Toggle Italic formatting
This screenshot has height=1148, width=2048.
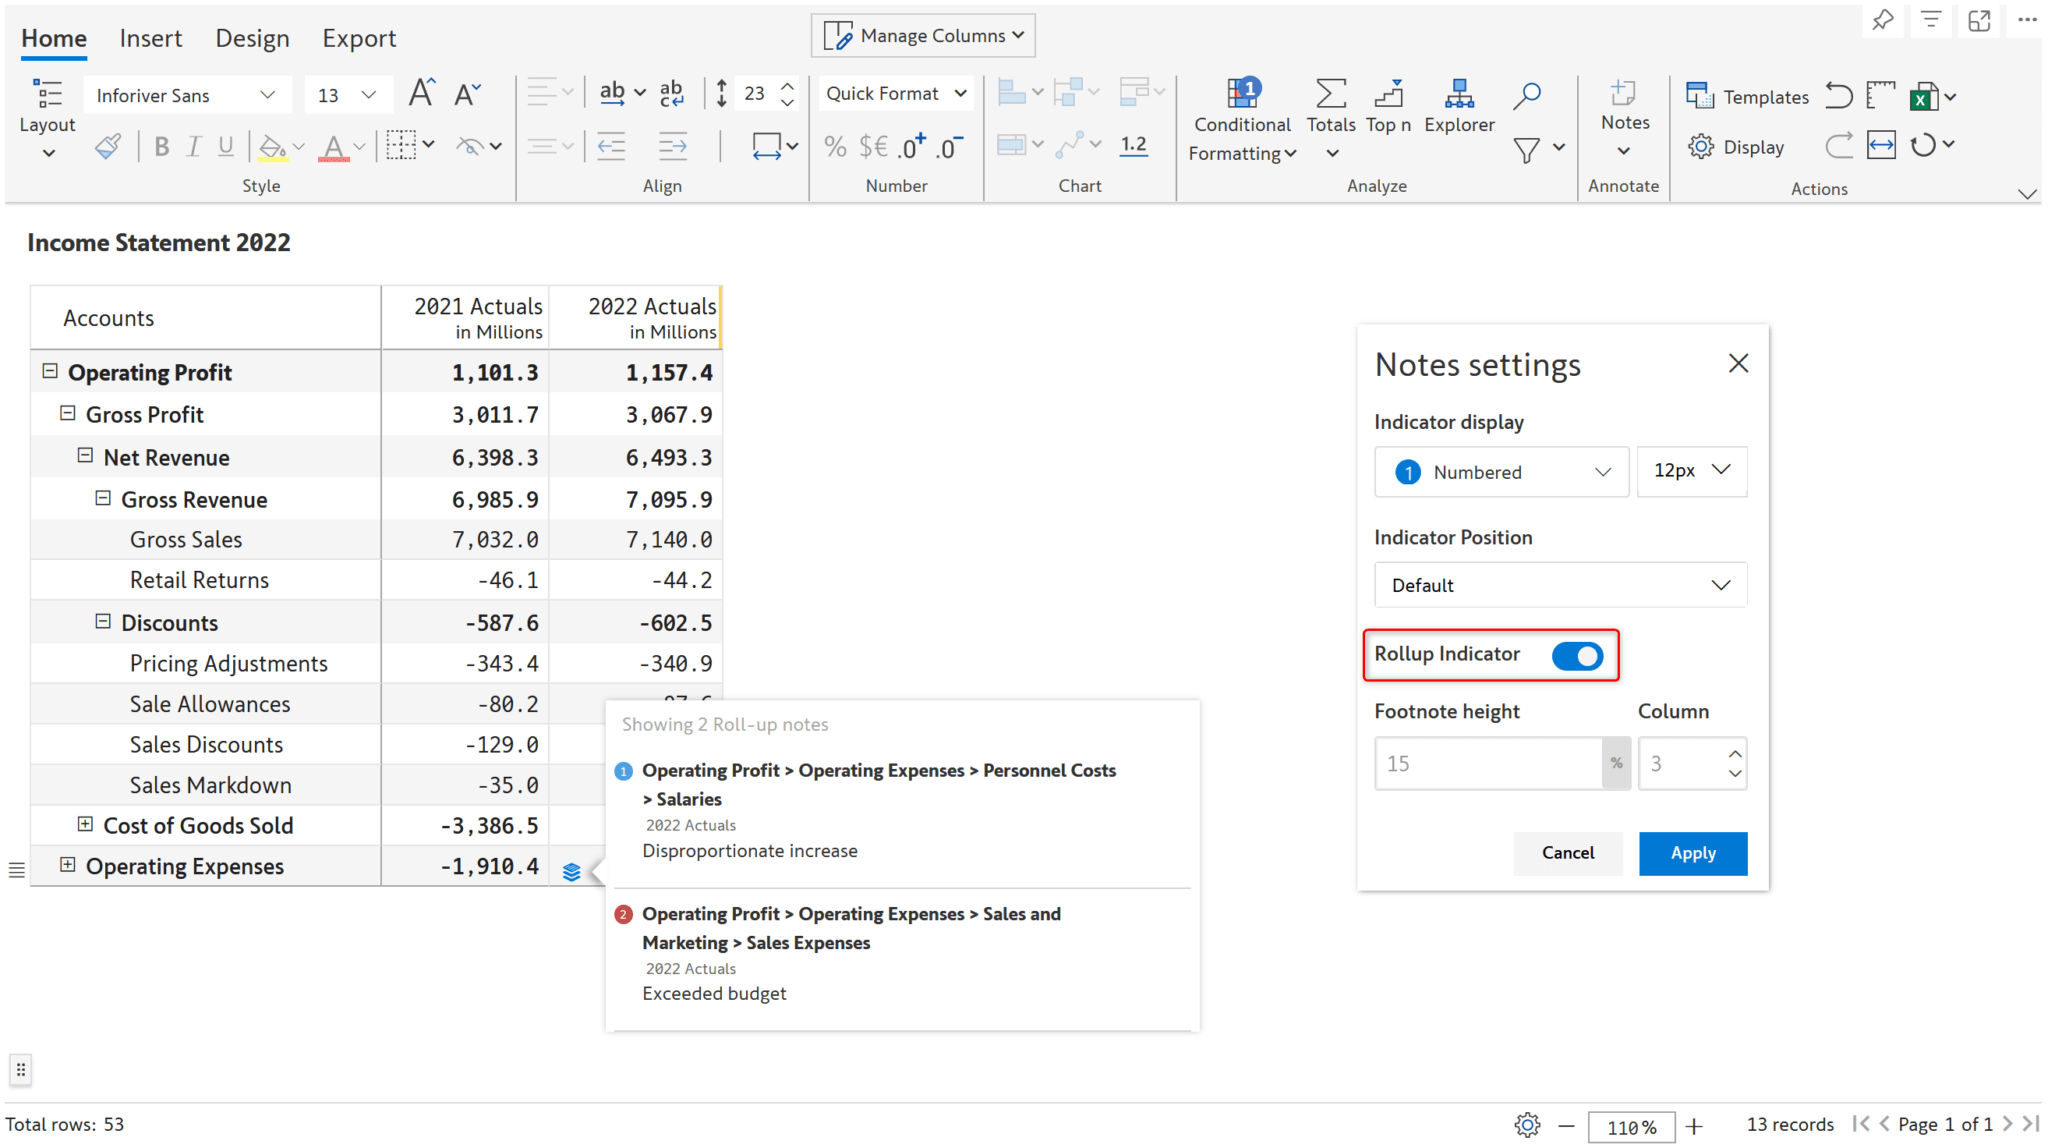coord(193,146)
